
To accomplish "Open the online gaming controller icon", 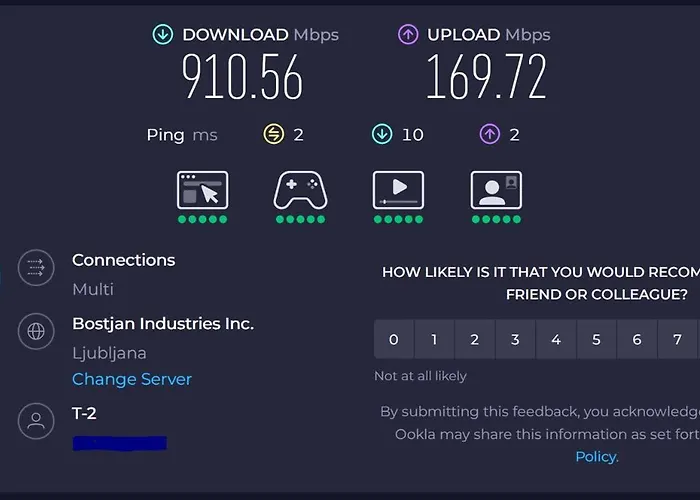I will pyautogui.click(x=300, y=190).
